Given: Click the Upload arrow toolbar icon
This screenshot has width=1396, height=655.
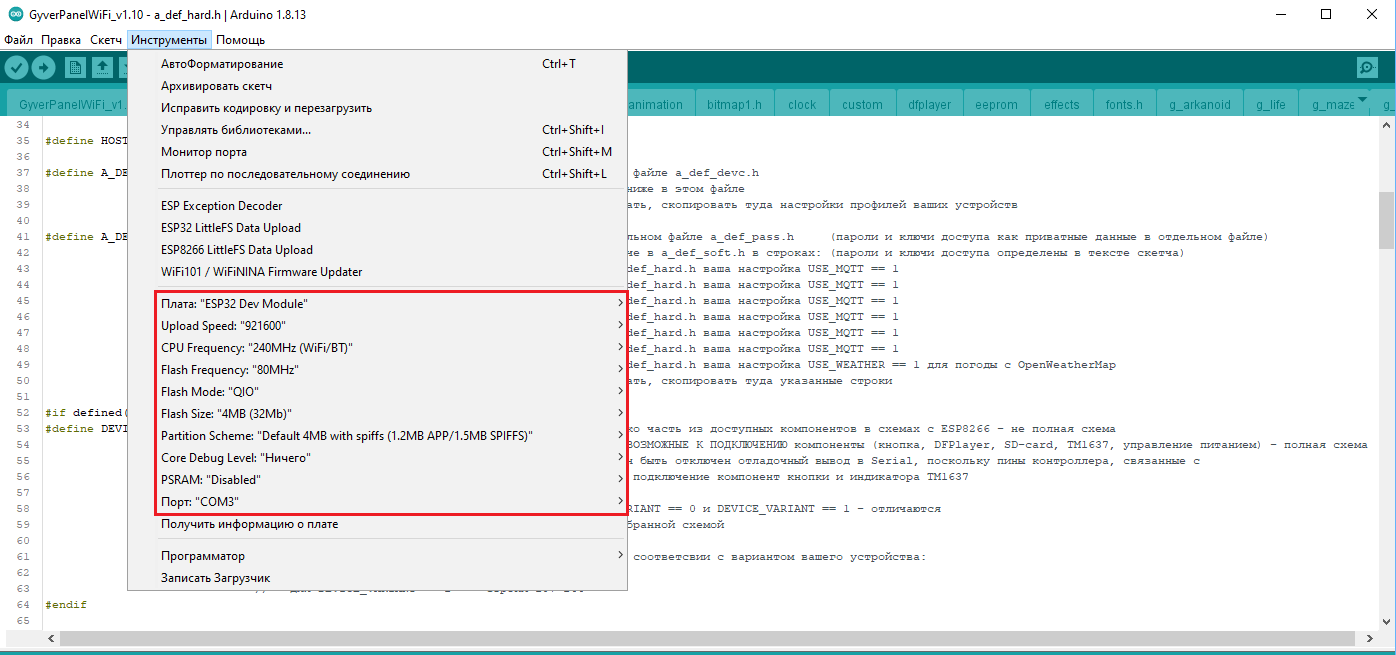Looking at the screenshot, I should click(x=43, y=67).
